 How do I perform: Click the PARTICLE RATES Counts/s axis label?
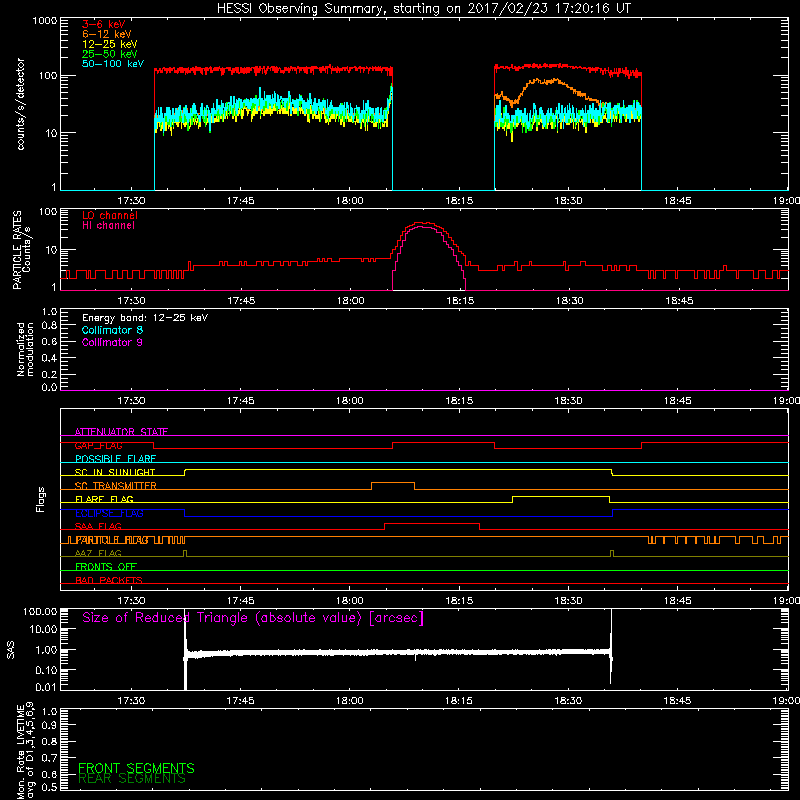click(22, 249)
